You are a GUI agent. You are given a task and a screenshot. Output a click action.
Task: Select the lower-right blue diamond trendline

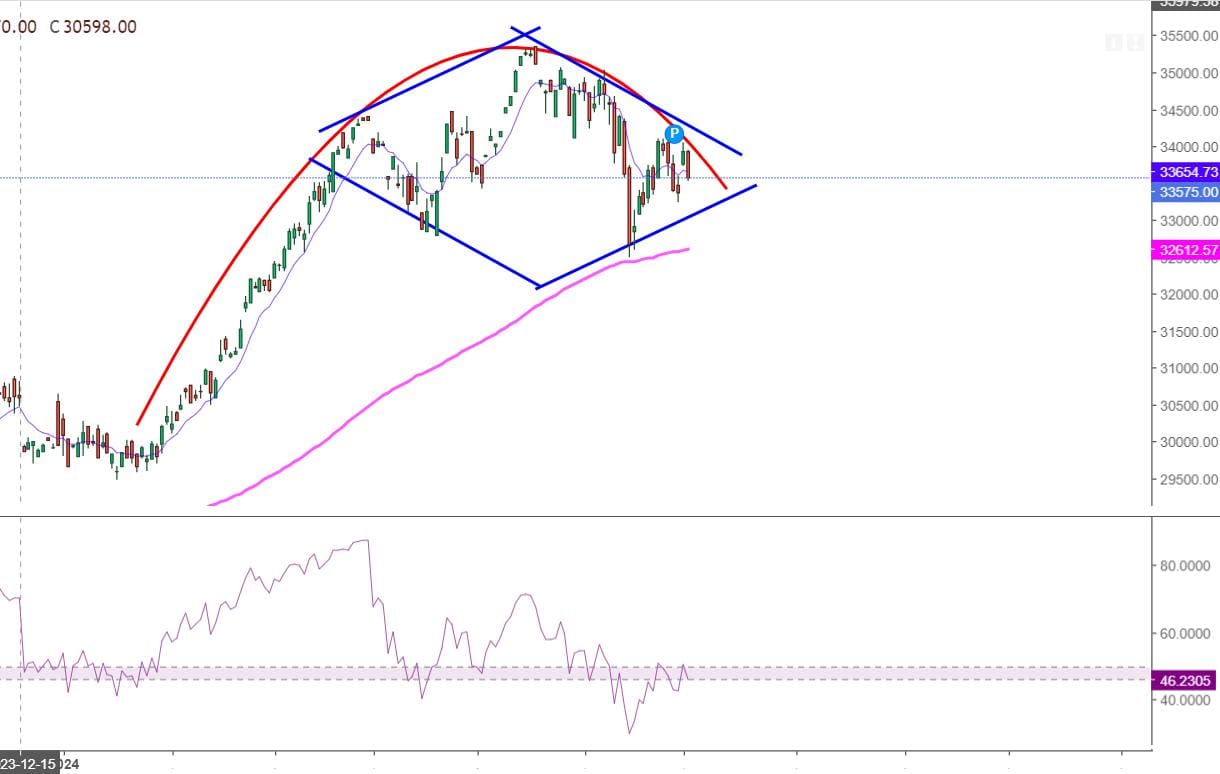[650, 236]
